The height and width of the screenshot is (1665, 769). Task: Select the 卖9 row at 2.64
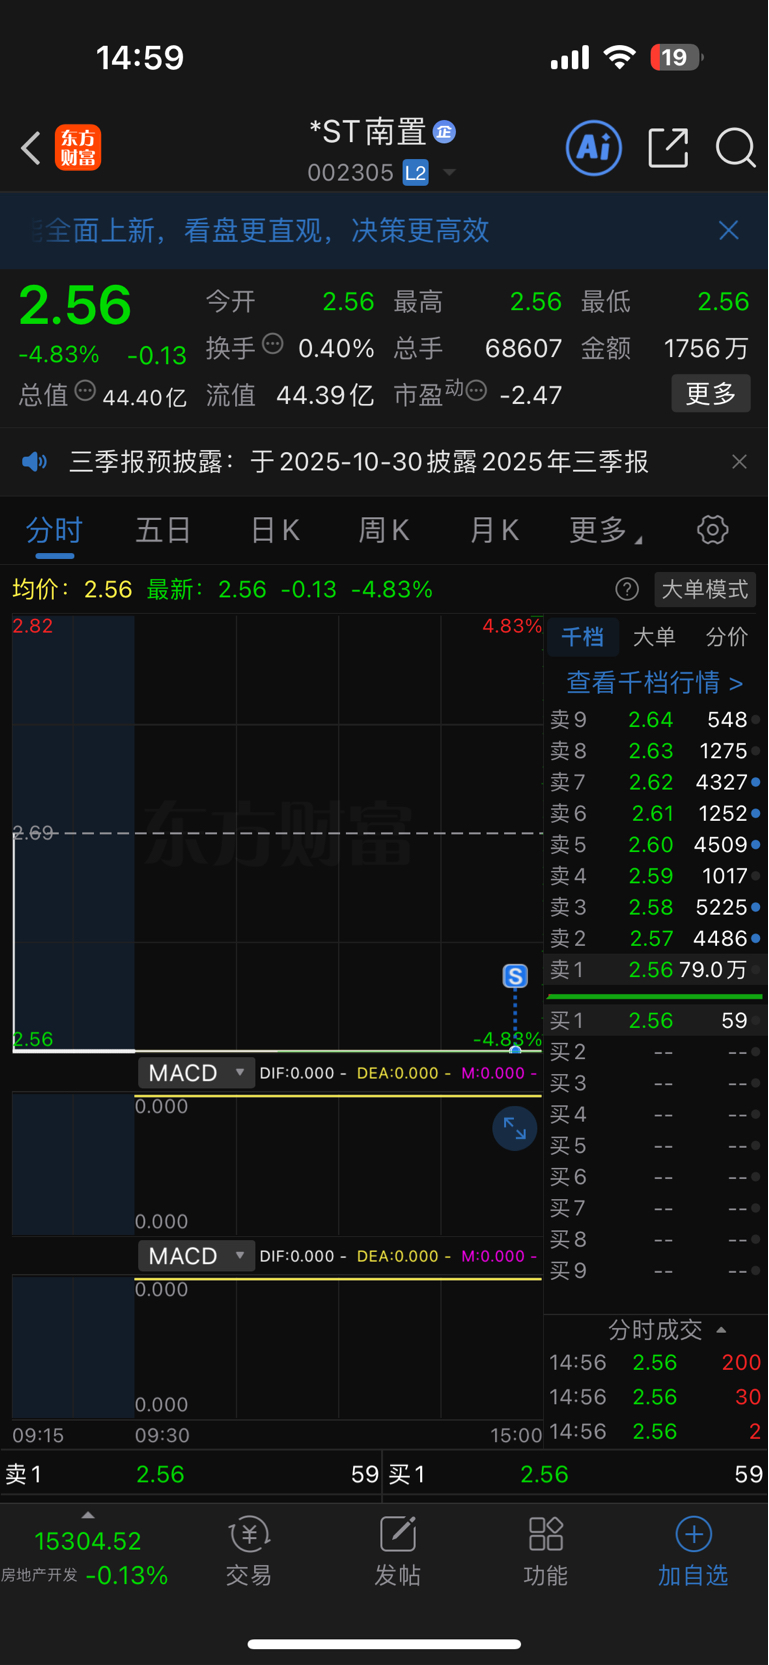tap(656, 720)
